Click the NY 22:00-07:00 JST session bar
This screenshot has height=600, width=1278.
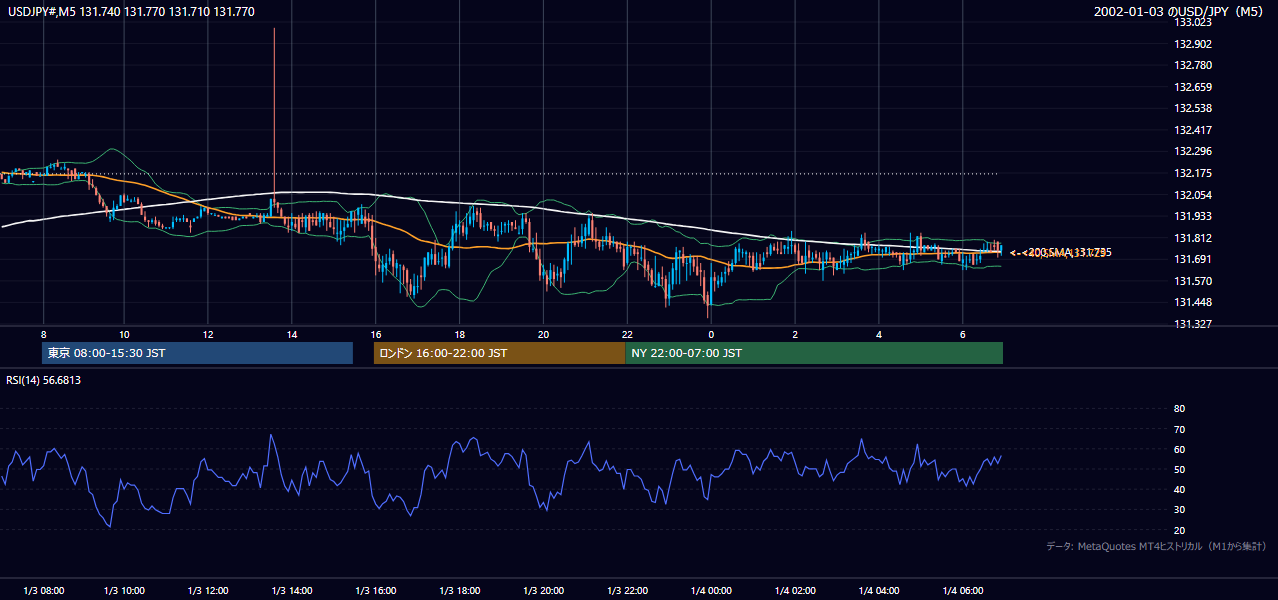814,353
